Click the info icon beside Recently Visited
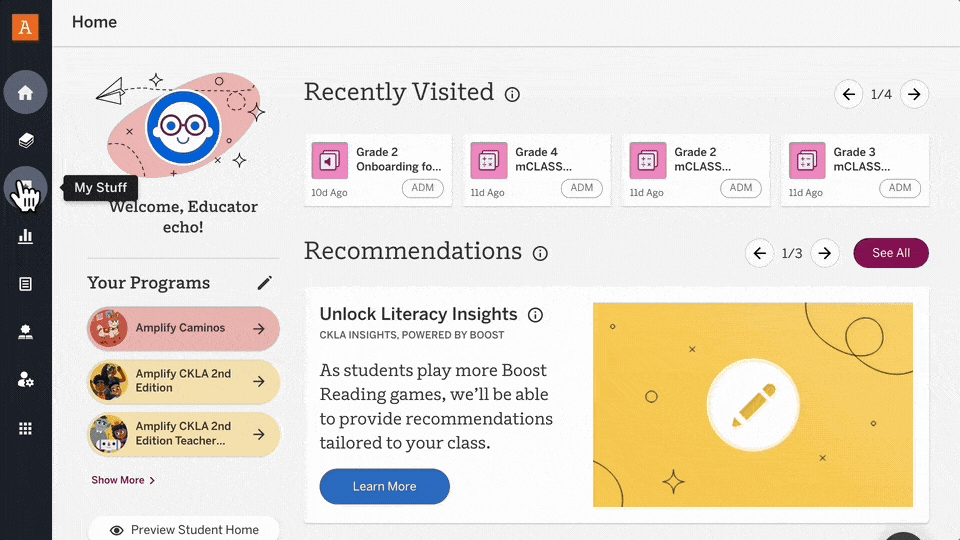The height and width of the screenshot is (540, 960). [512, 95]
